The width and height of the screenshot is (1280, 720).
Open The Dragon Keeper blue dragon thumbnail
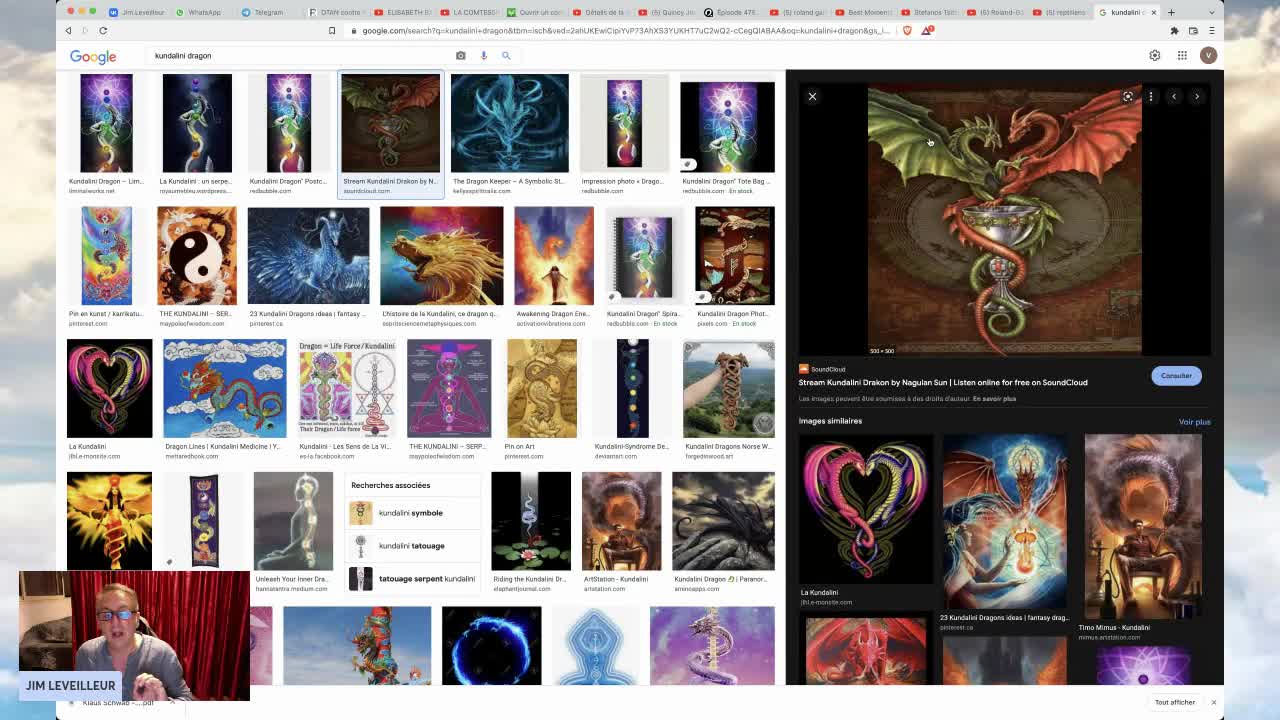[509, 123]
